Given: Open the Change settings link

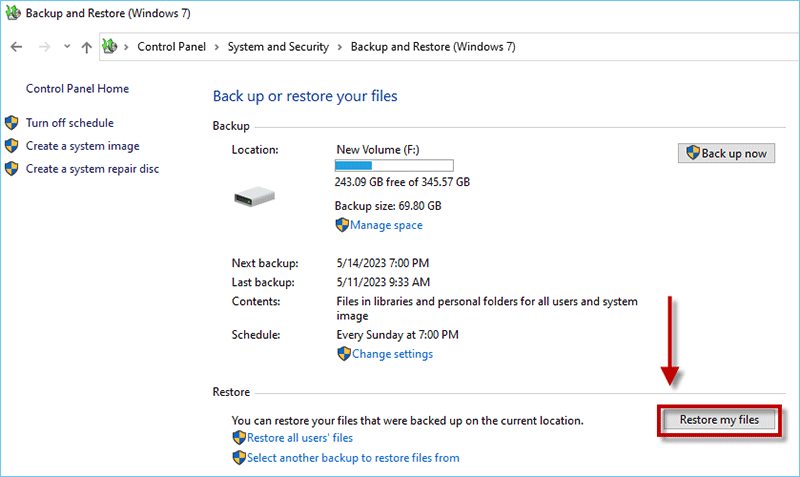Looking at the screenshot, I should click(x=392, y=354).
